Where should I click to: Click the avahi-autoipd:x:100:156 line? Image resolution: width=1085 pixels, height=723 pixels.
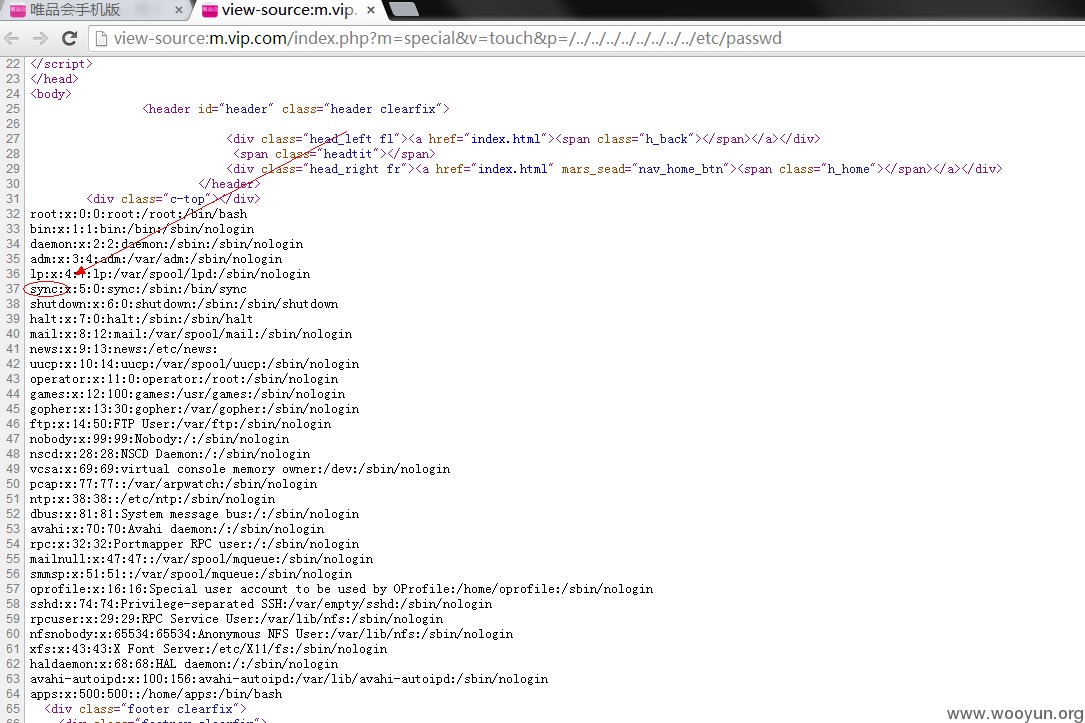pyautogui.click(x=289, y=679)
